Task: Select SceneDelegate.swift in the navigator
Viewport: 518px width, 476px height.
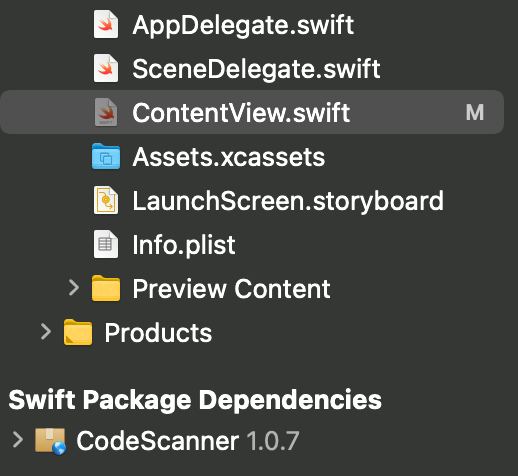Action: (256, 69)
